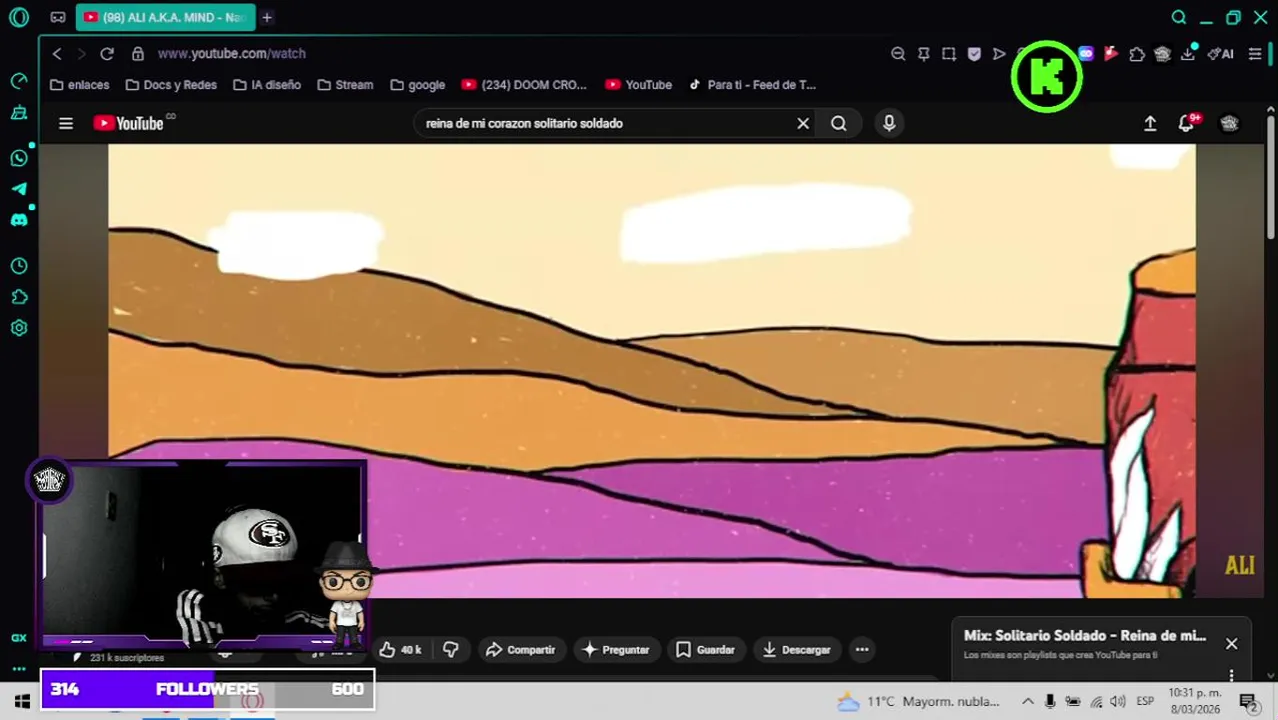1278x720 pixels.
Task: Open GX Cleaner broom icon in sidebar
Action: pyautogui.click(x=19, y=113)
